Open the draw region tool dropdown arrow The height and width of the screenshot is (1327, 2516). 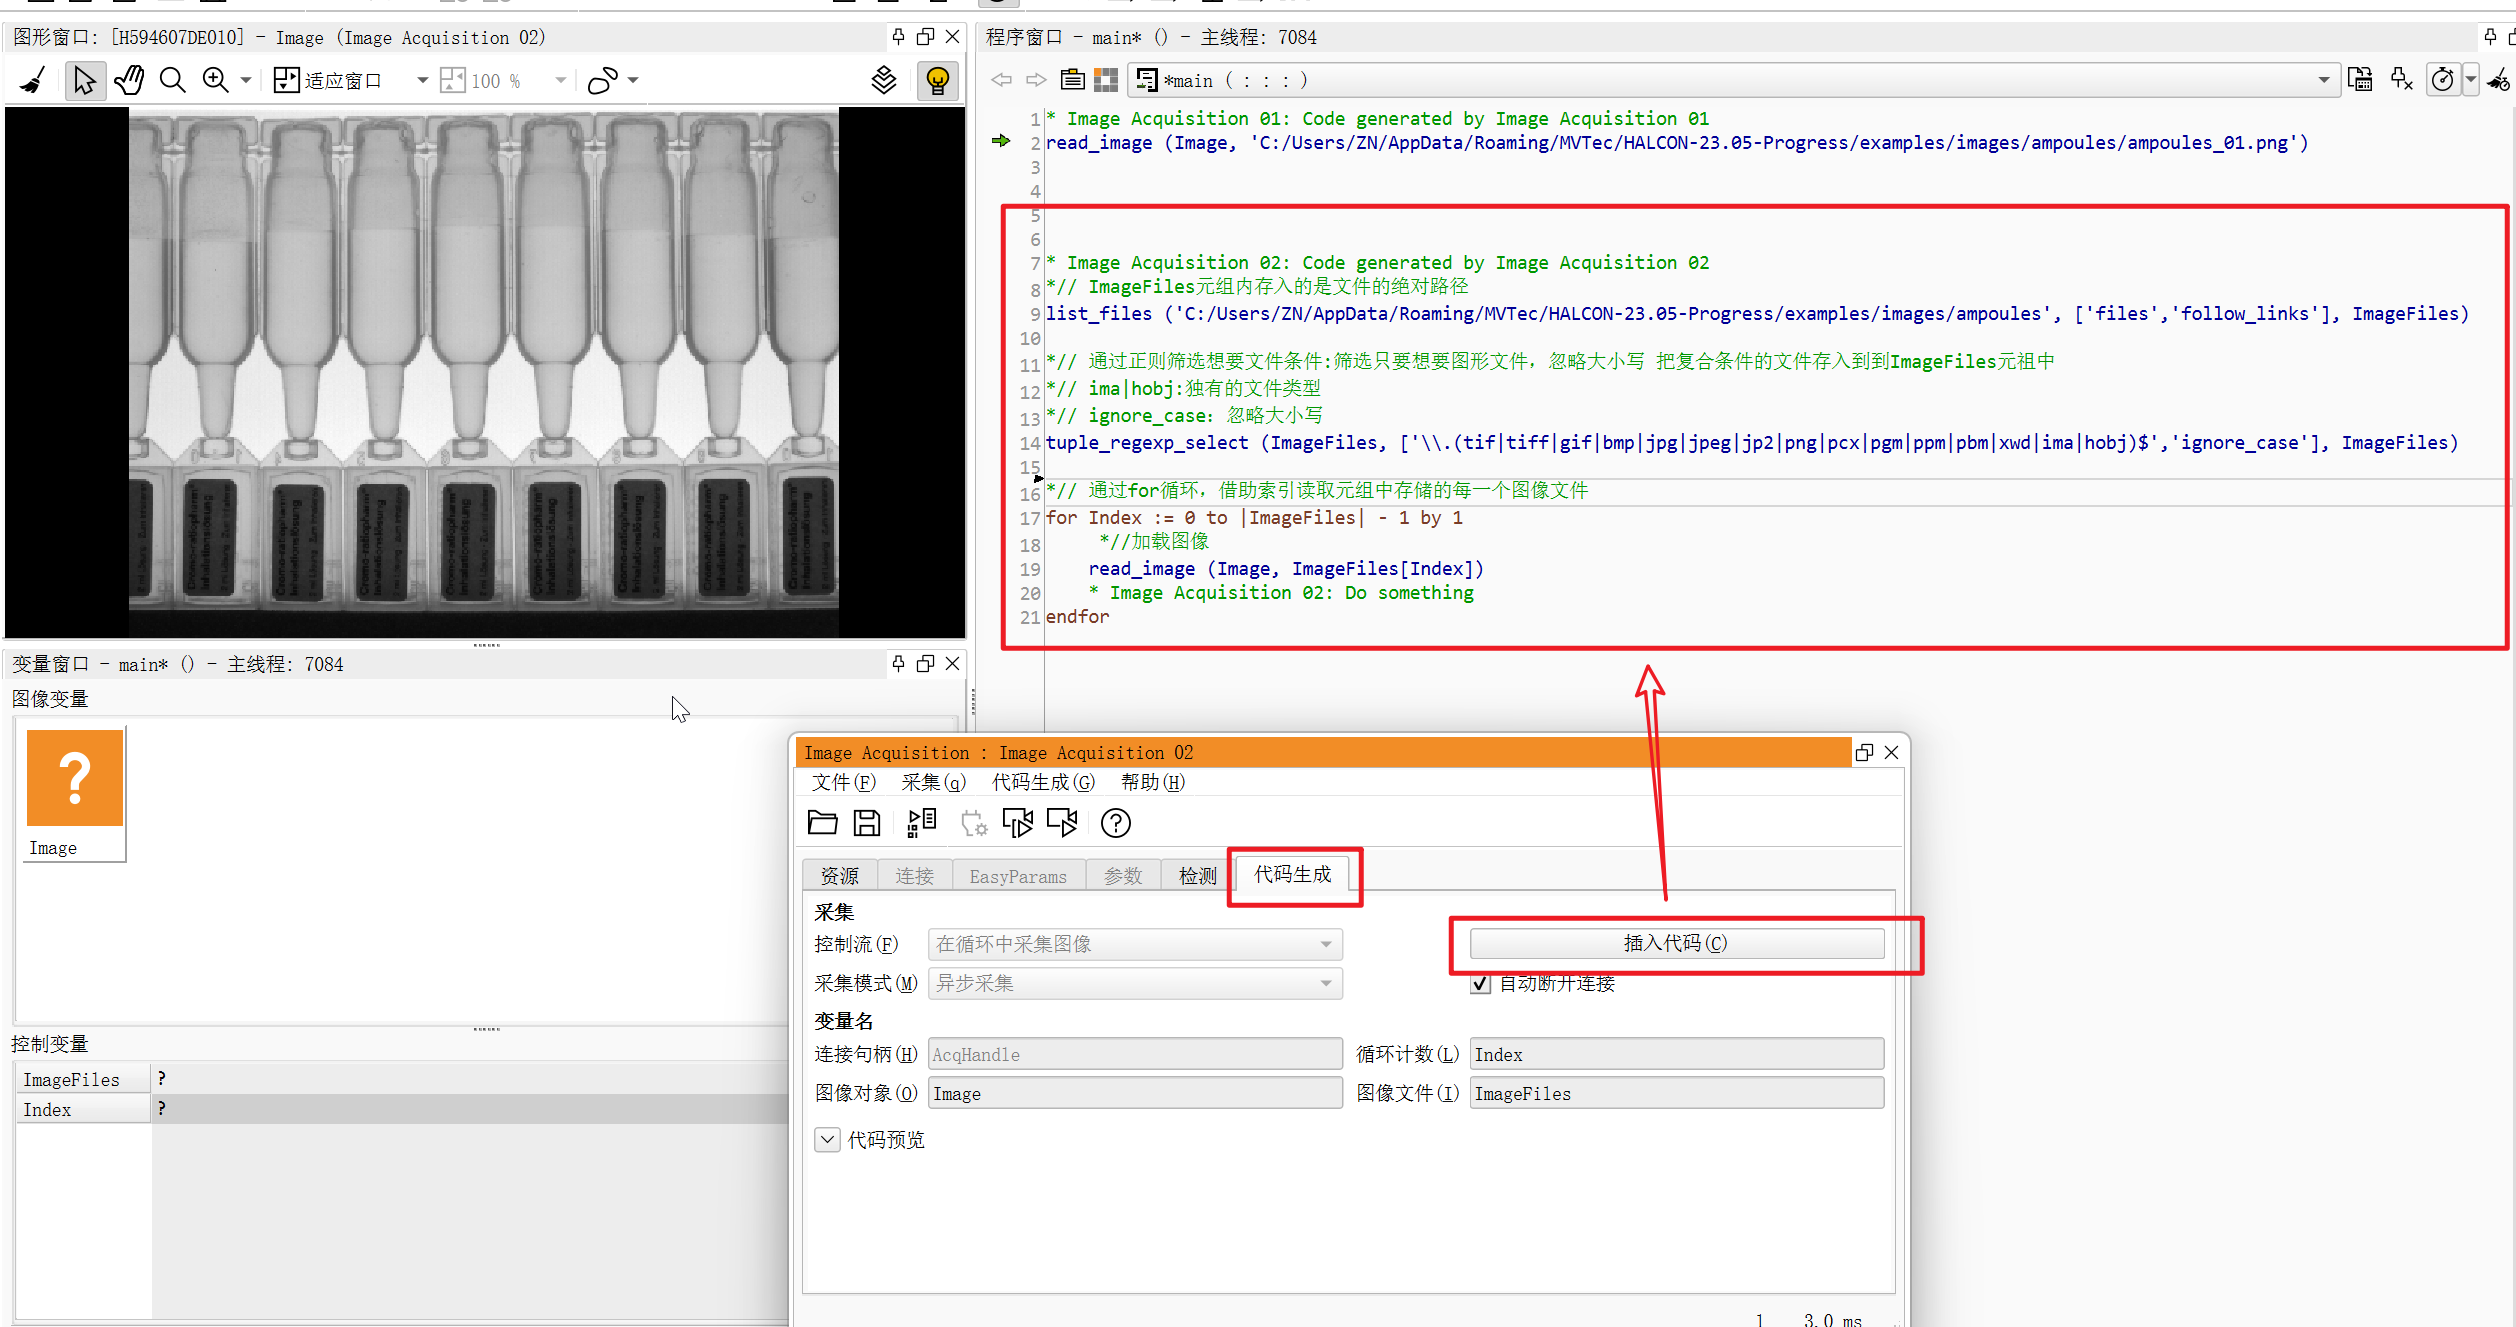point(633,80)
